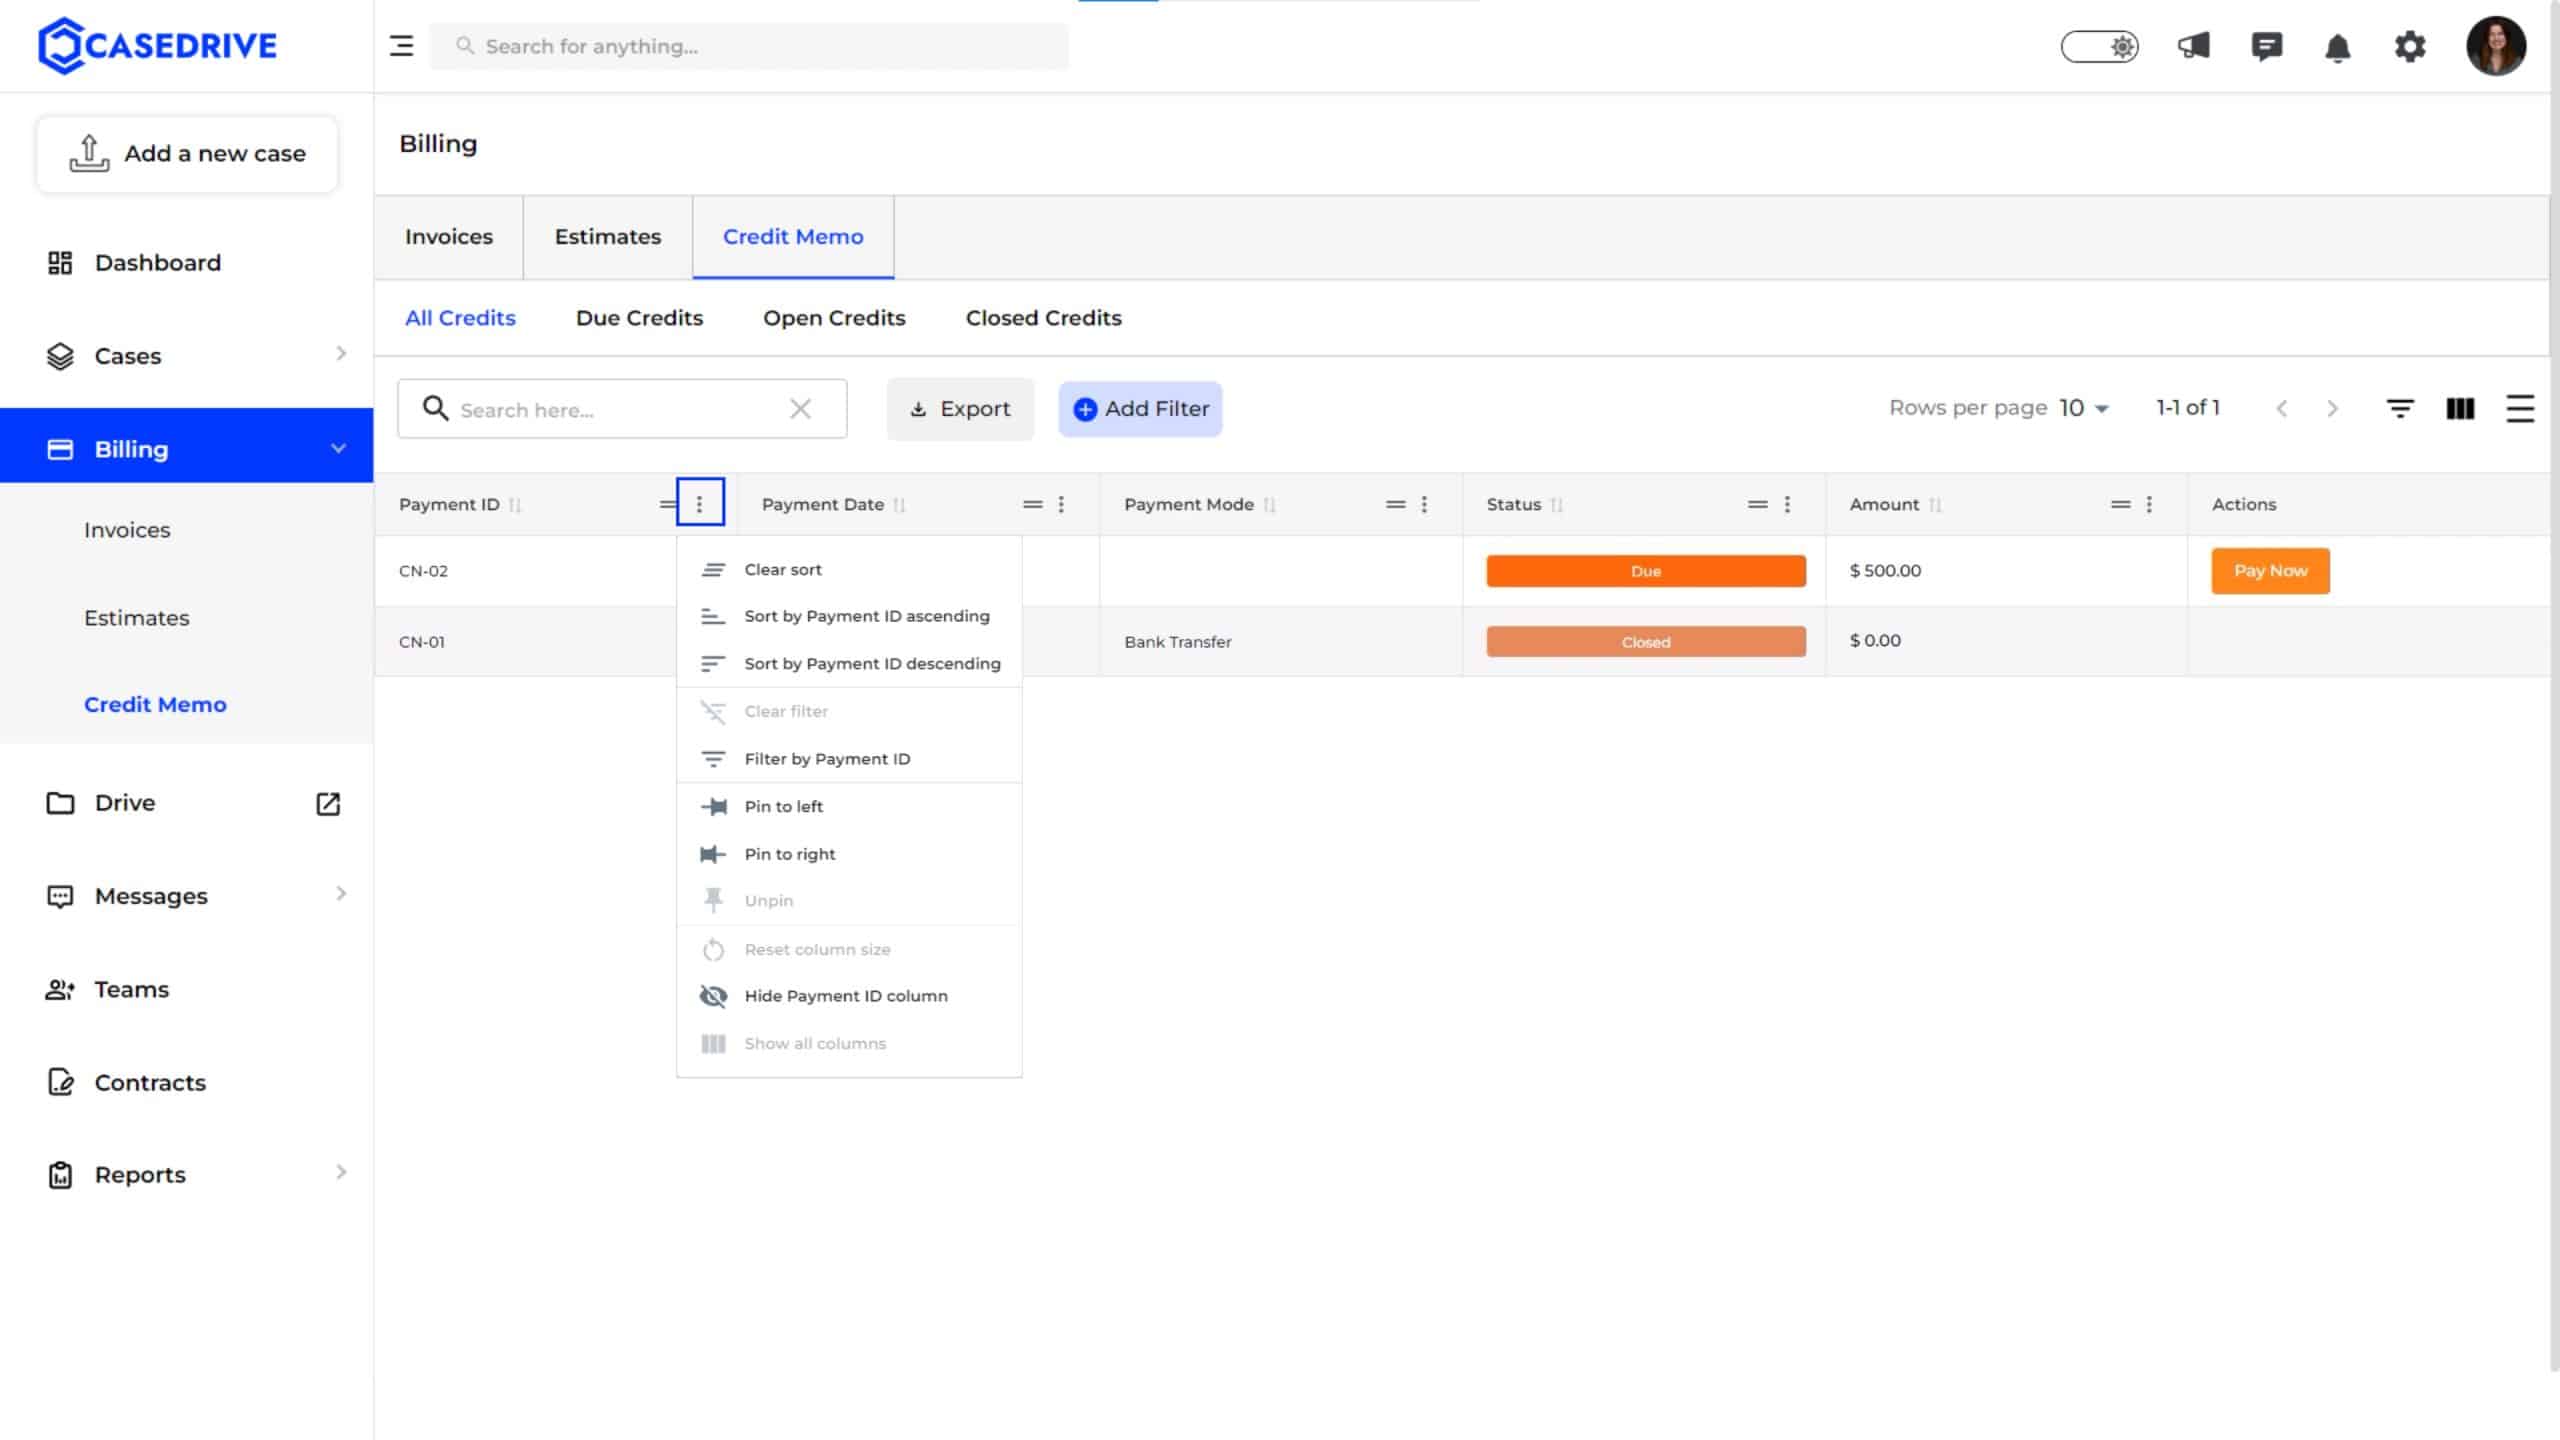Viewport: 2560px width, 1440px height.
Task: Choose Pin to right
Action: tap(849, 854)
